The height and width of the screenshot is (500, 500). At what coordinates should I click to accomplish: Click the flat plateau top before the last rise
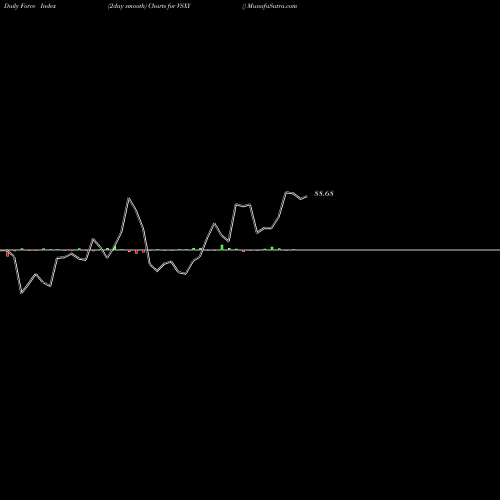tap(243, 205)
